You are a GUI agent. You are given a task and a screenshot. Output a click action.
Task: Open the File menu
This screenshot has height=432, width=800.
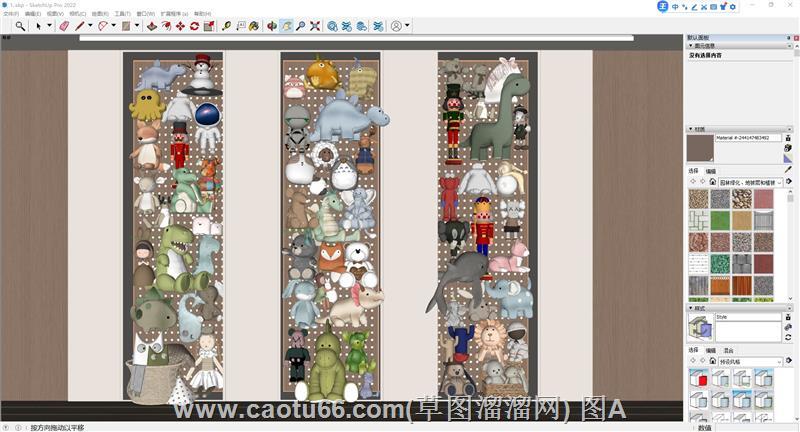(11, 14)
